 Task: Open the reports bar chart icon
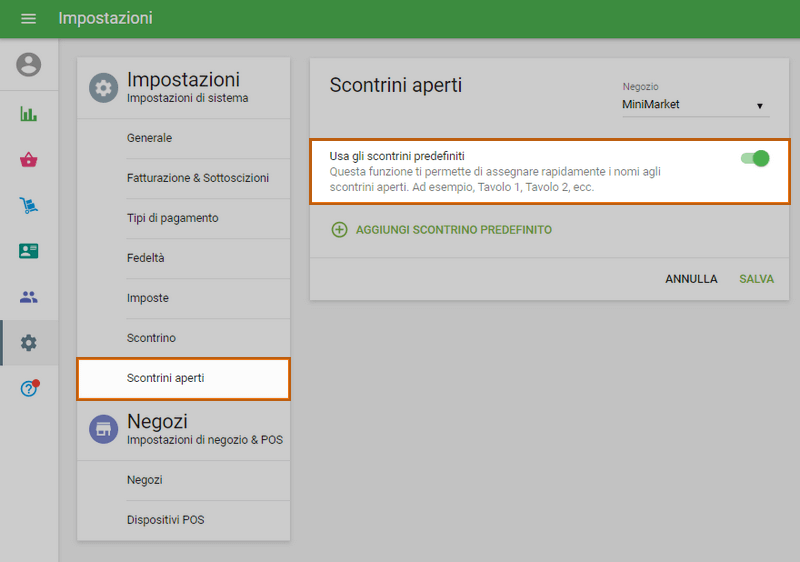pyautogui.click(x=29, y=113)
